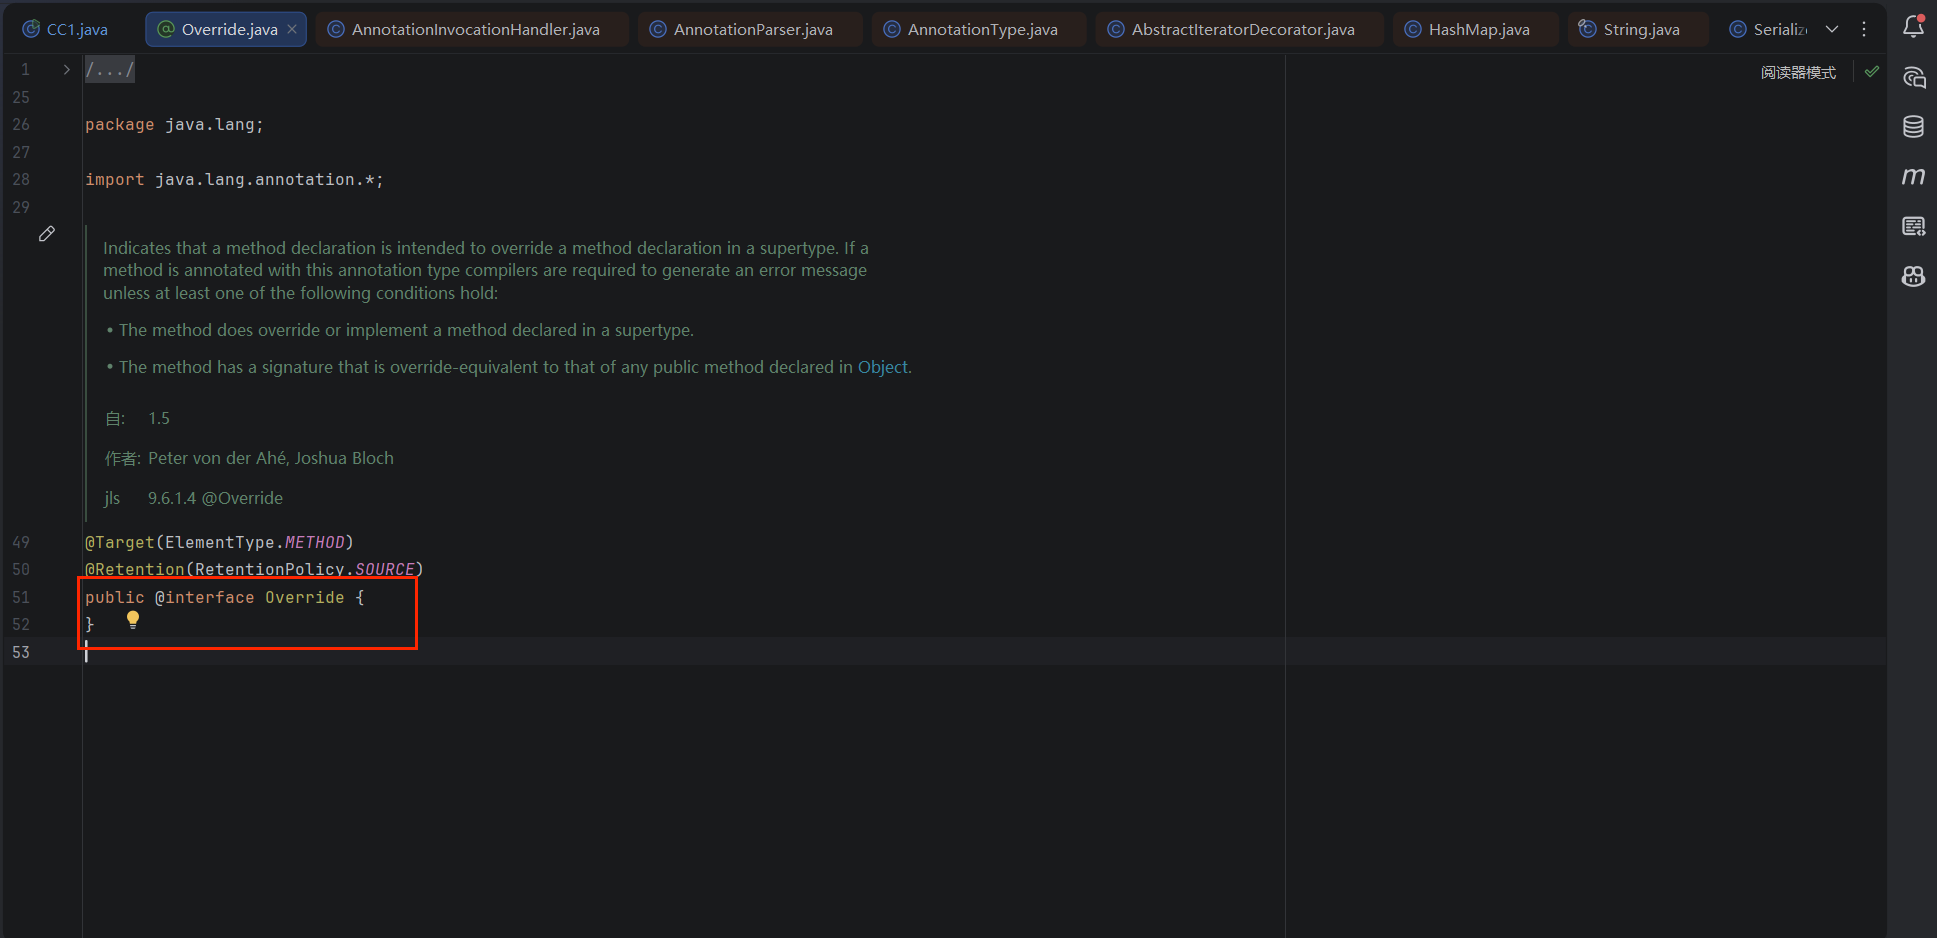Click the "package java.lang;" line
Image resolution: width=1937 pixels, height=938 pixels.
coord(174,125)
